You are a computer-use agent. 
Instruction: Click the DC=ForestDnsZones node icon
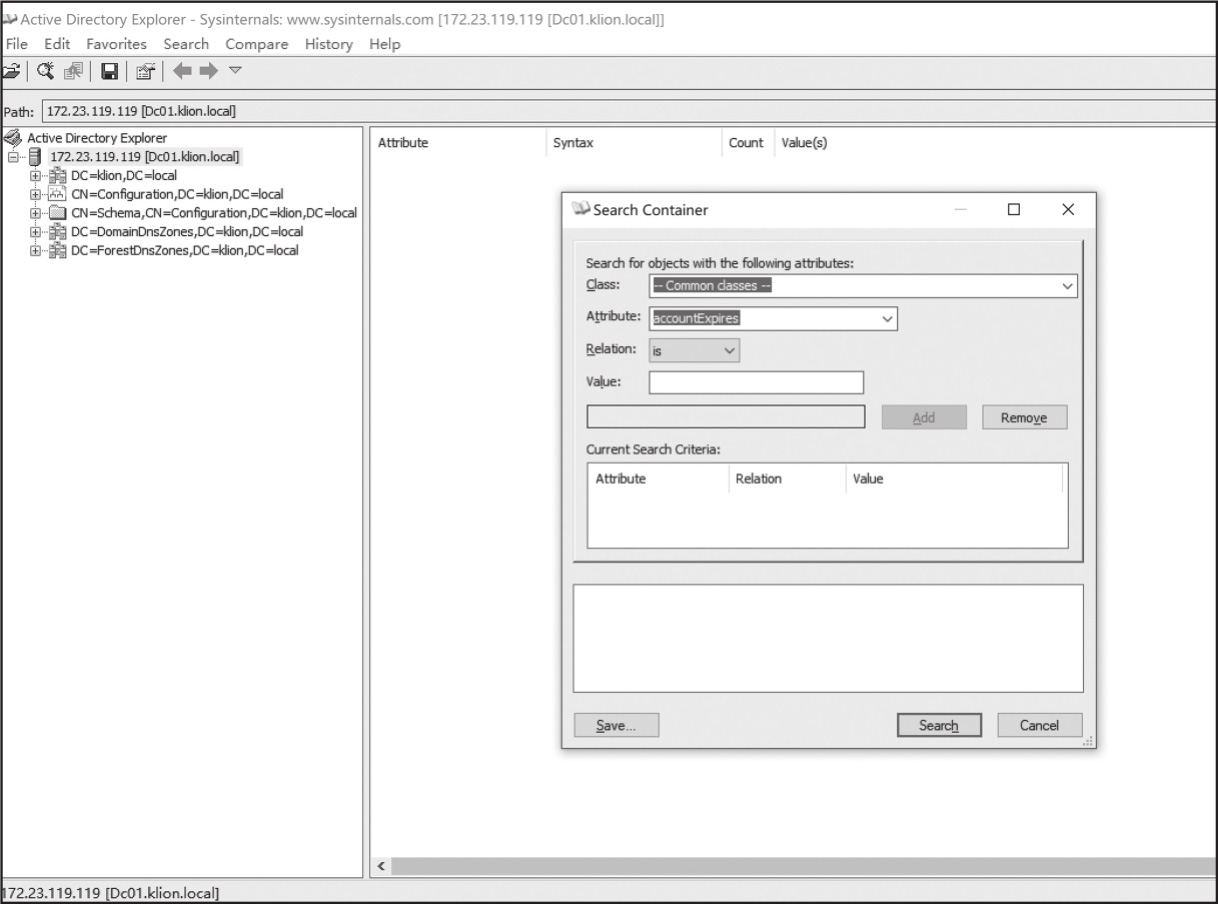pos(56,250)
